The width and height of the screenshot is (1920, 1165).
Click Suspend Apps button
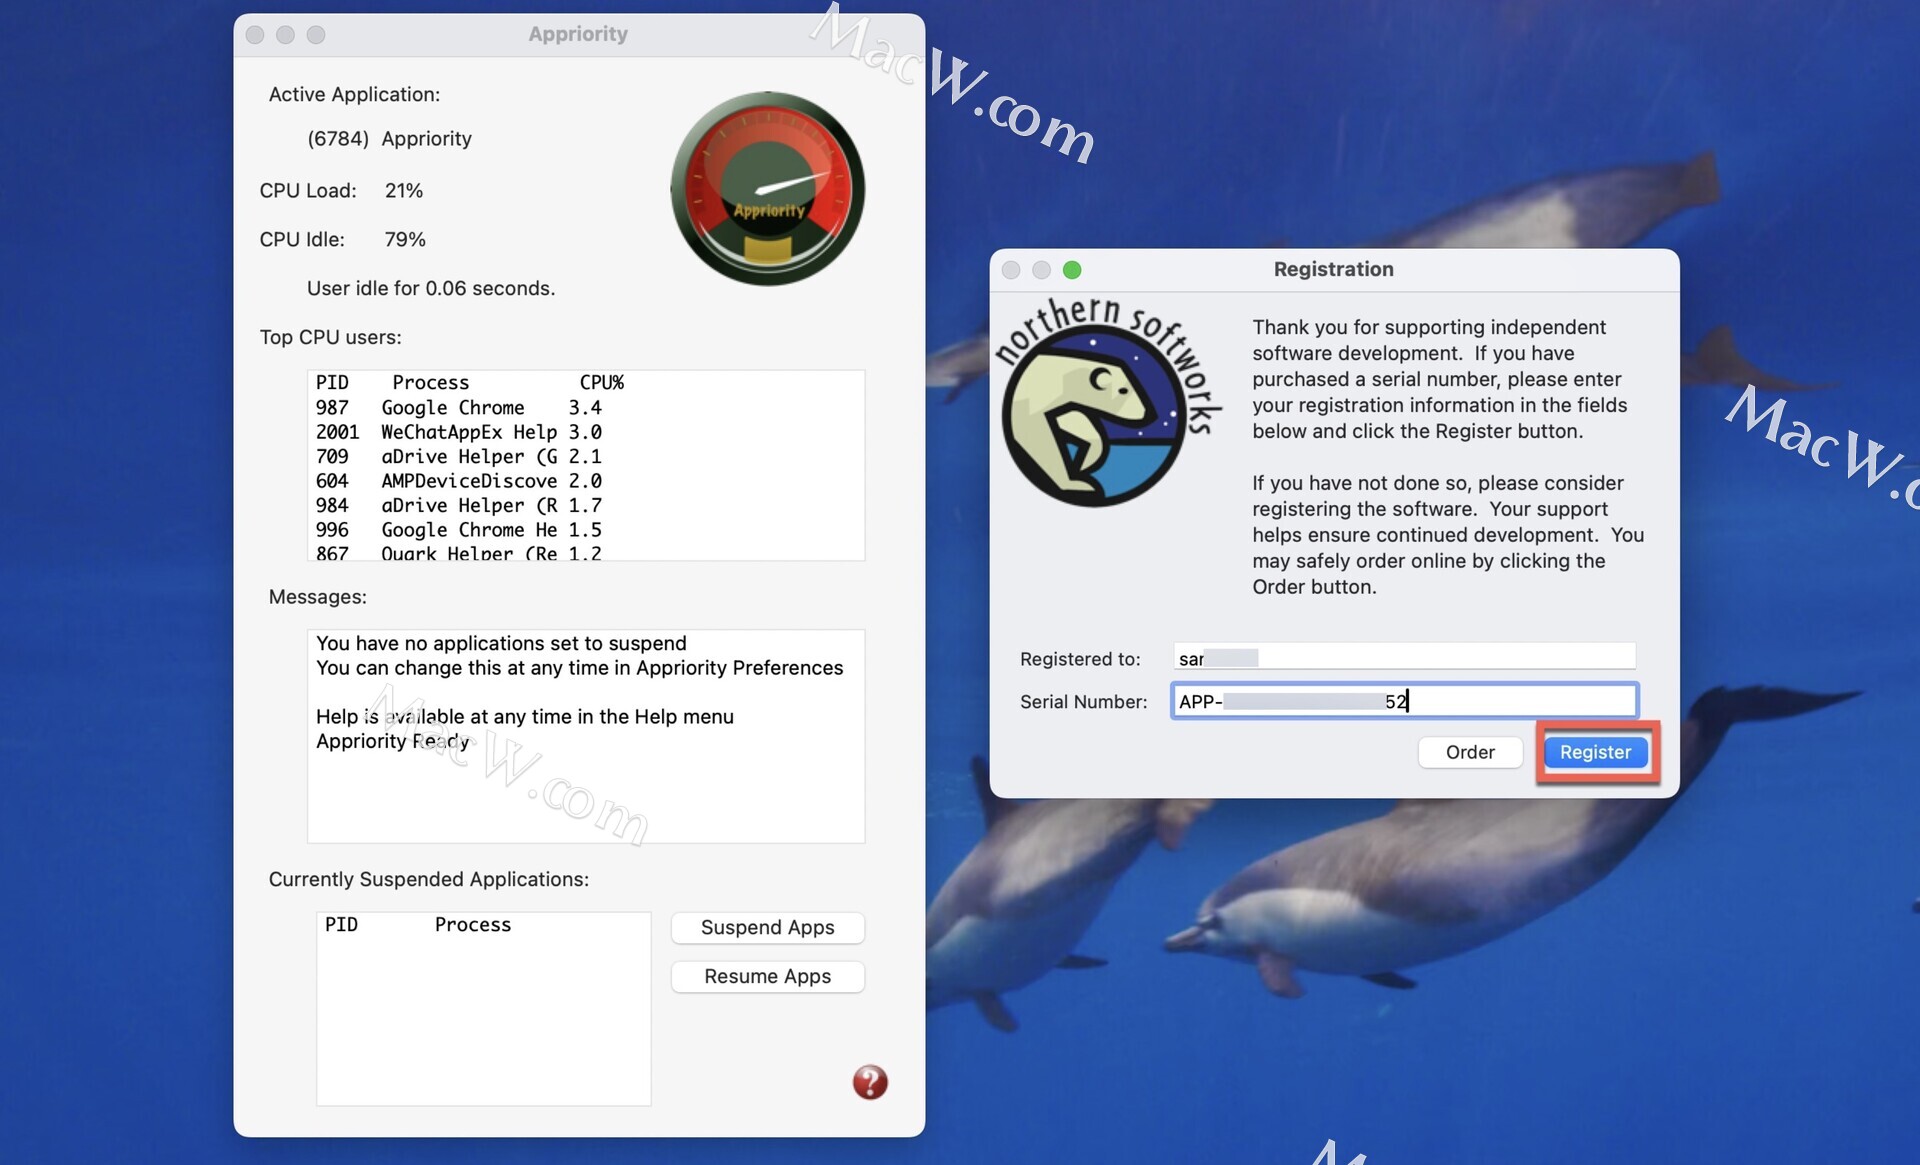click(767, 927)
